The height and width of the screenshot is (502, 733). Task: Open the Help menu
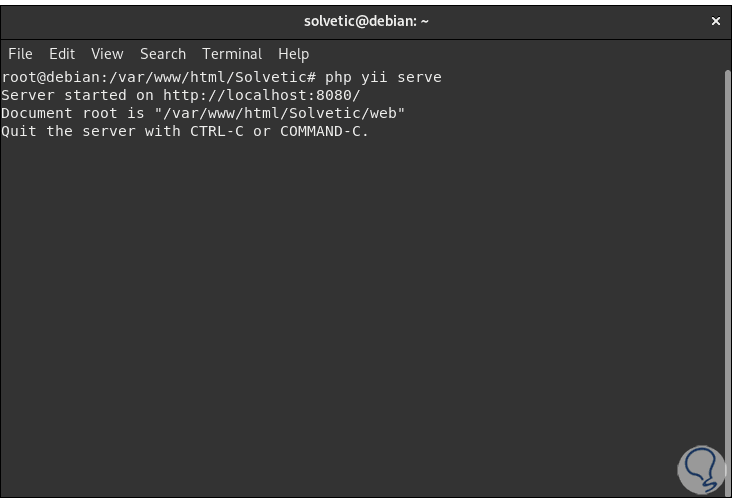point(293,54)
